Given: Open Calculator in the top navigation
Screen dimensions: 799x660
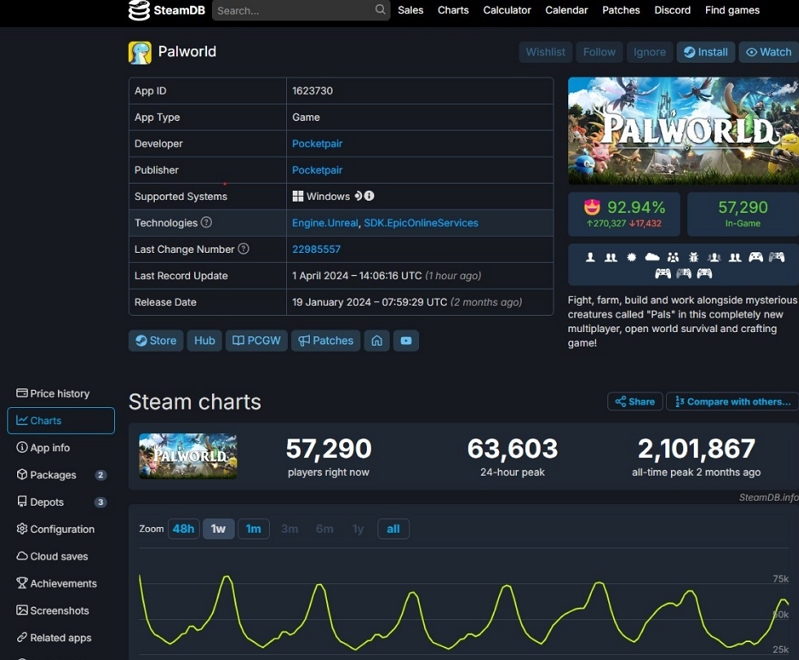Looking at the screenshot, I should [507, 10].
